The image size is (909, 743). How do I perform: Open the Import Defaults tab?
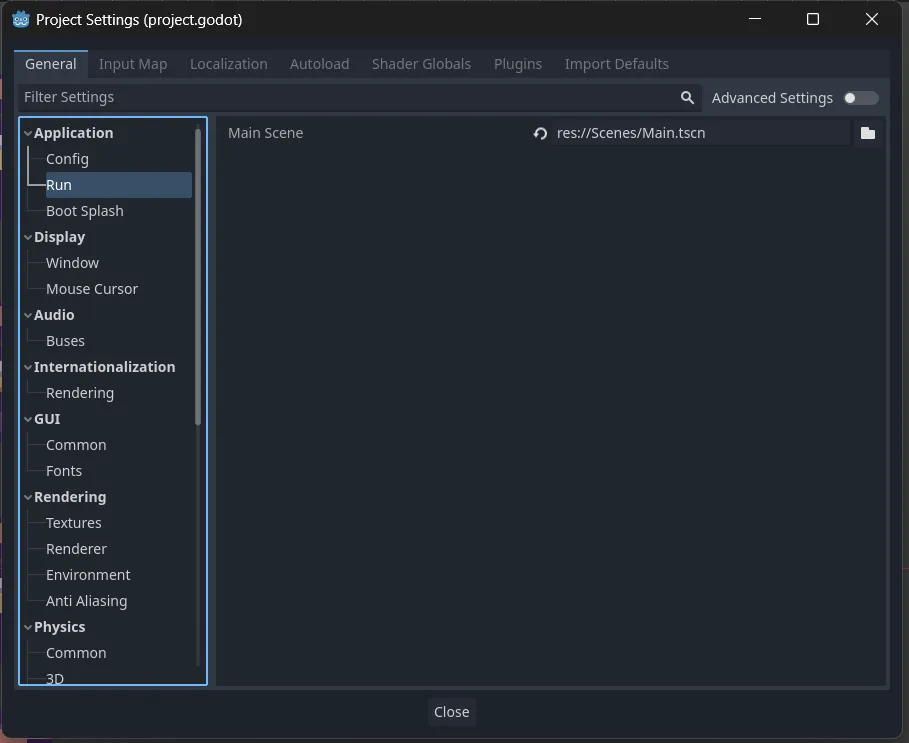(x=617, y=64)
